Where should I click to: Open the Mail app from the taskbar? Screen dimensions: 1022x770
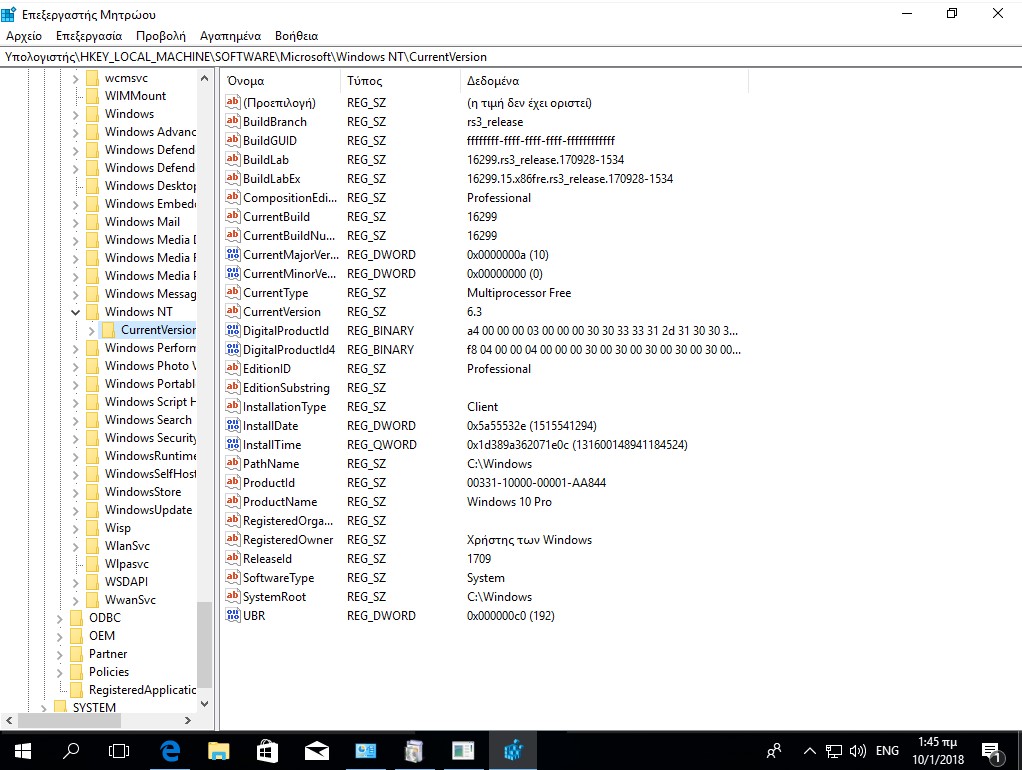click(316, 751)
